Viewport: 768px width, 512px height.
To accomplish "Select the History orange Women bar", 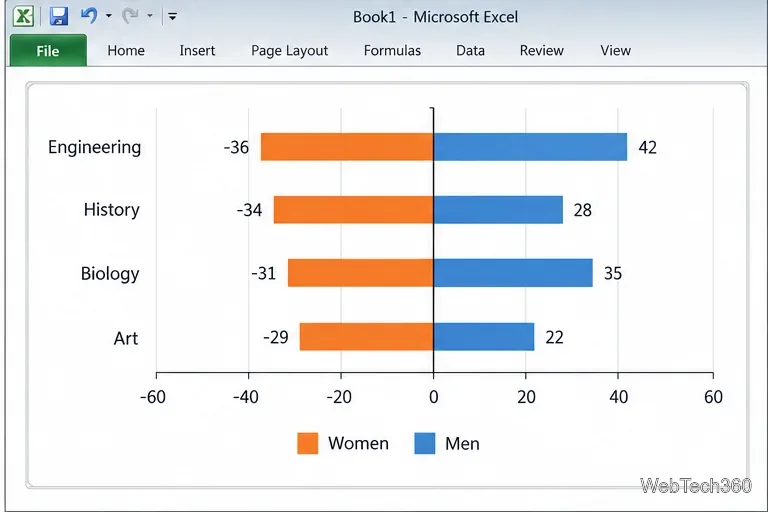I will coord(354,210).
